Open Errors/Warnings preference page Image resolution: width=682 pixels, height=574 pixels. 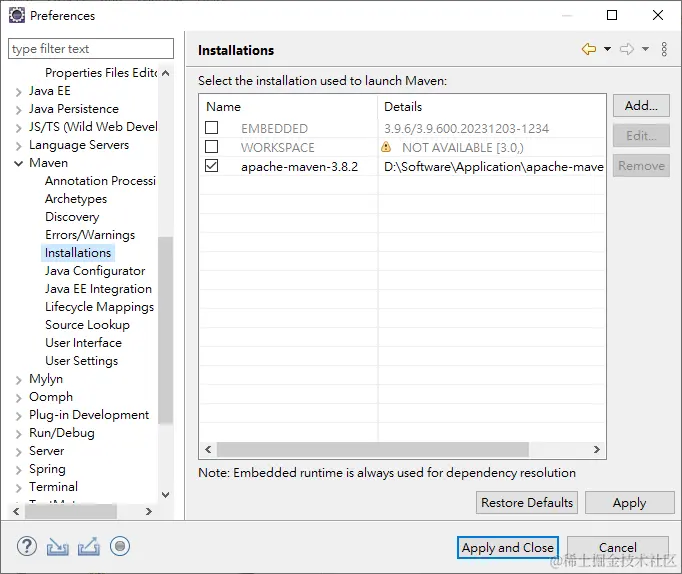tap(90, 235)
